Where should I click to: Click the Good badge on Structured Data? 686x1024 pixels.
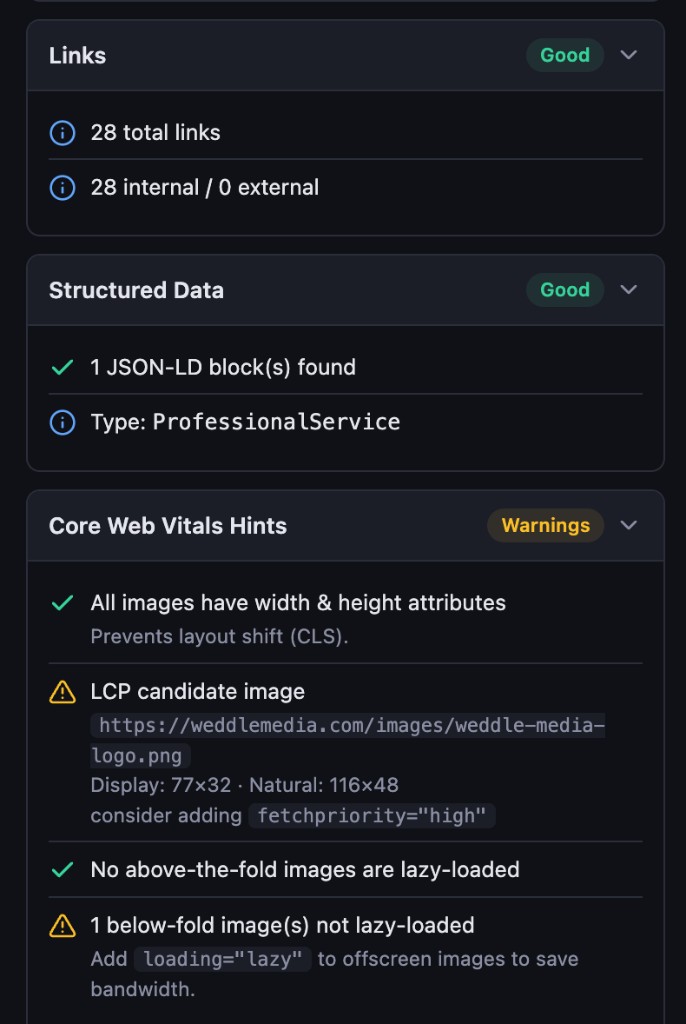coord(565,290)
